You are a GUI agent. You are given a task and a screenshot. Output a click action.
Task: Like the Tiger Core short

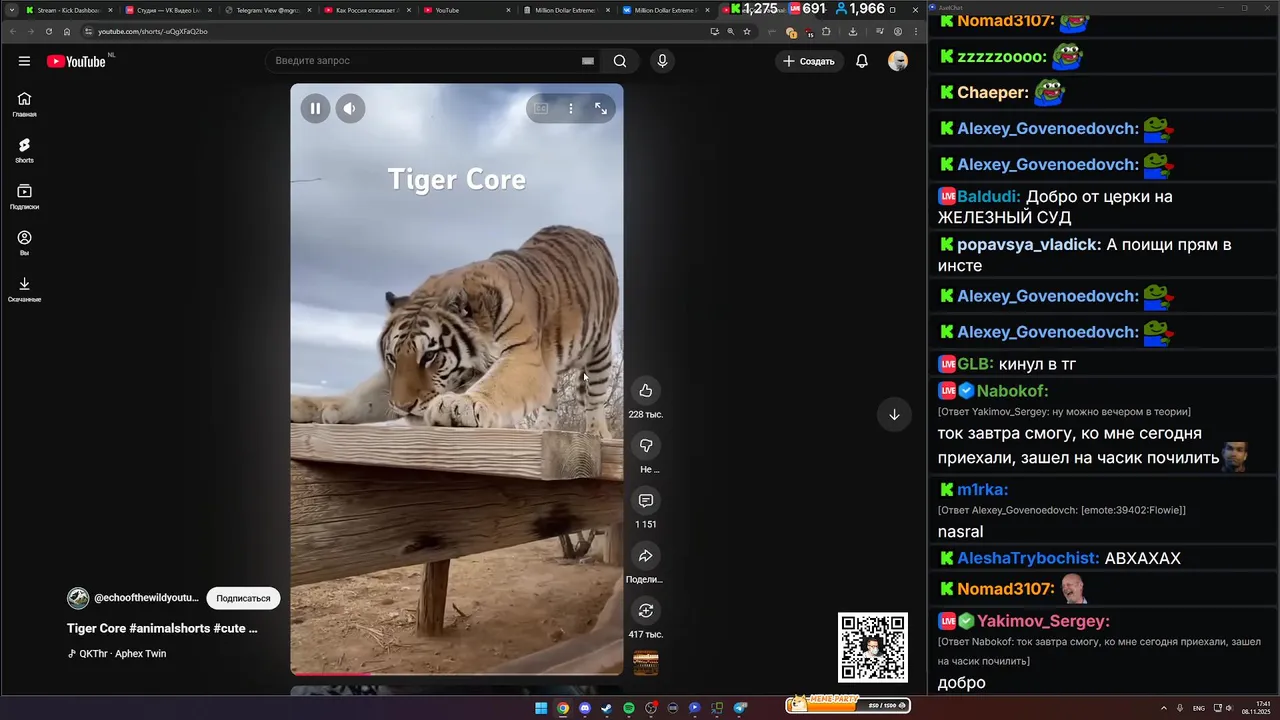(645, 390)
